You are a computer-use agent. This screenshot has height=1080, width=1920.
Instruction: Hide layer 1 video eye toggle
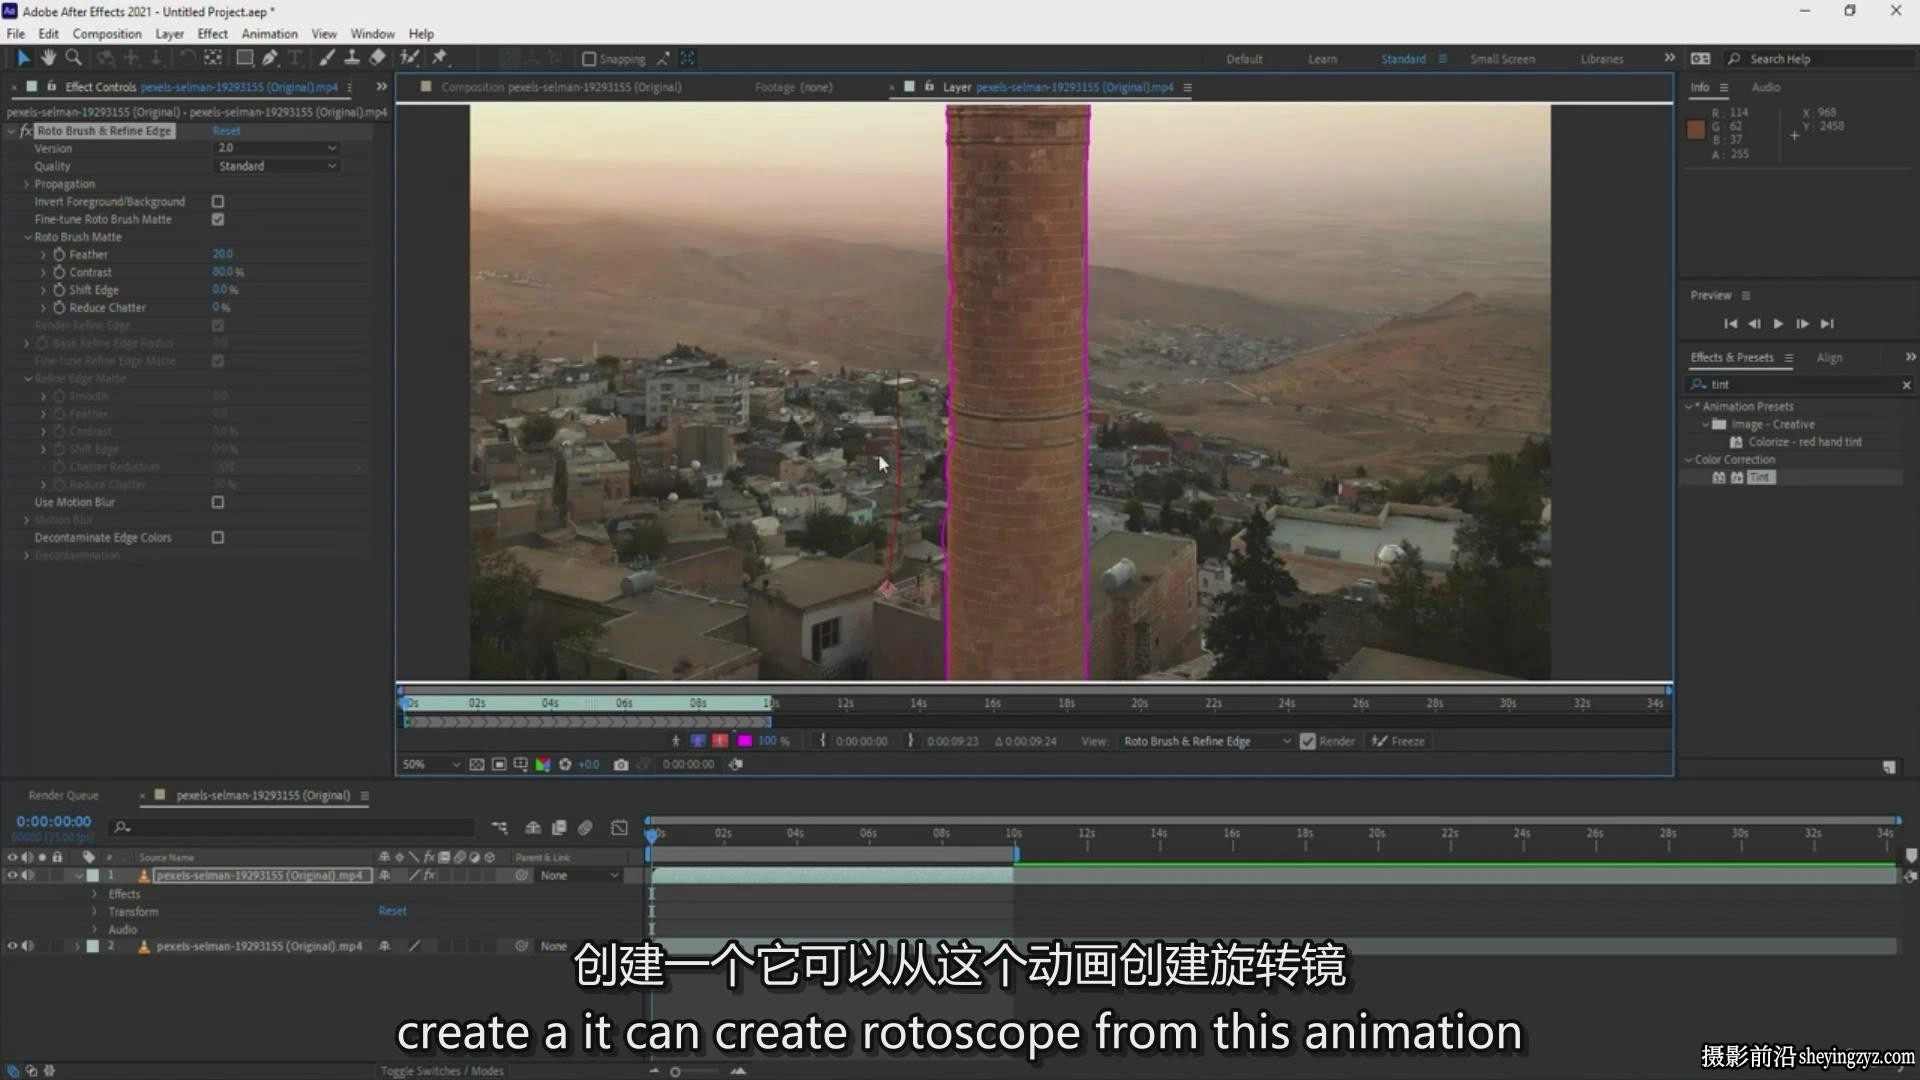pos(12,875)
